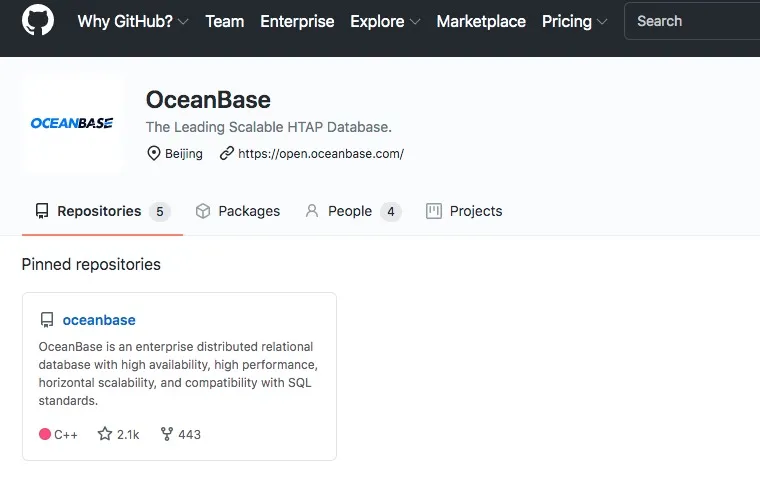
Task: Open the 443 forks link
Action: pyautogui.click(x=180, y=434)
